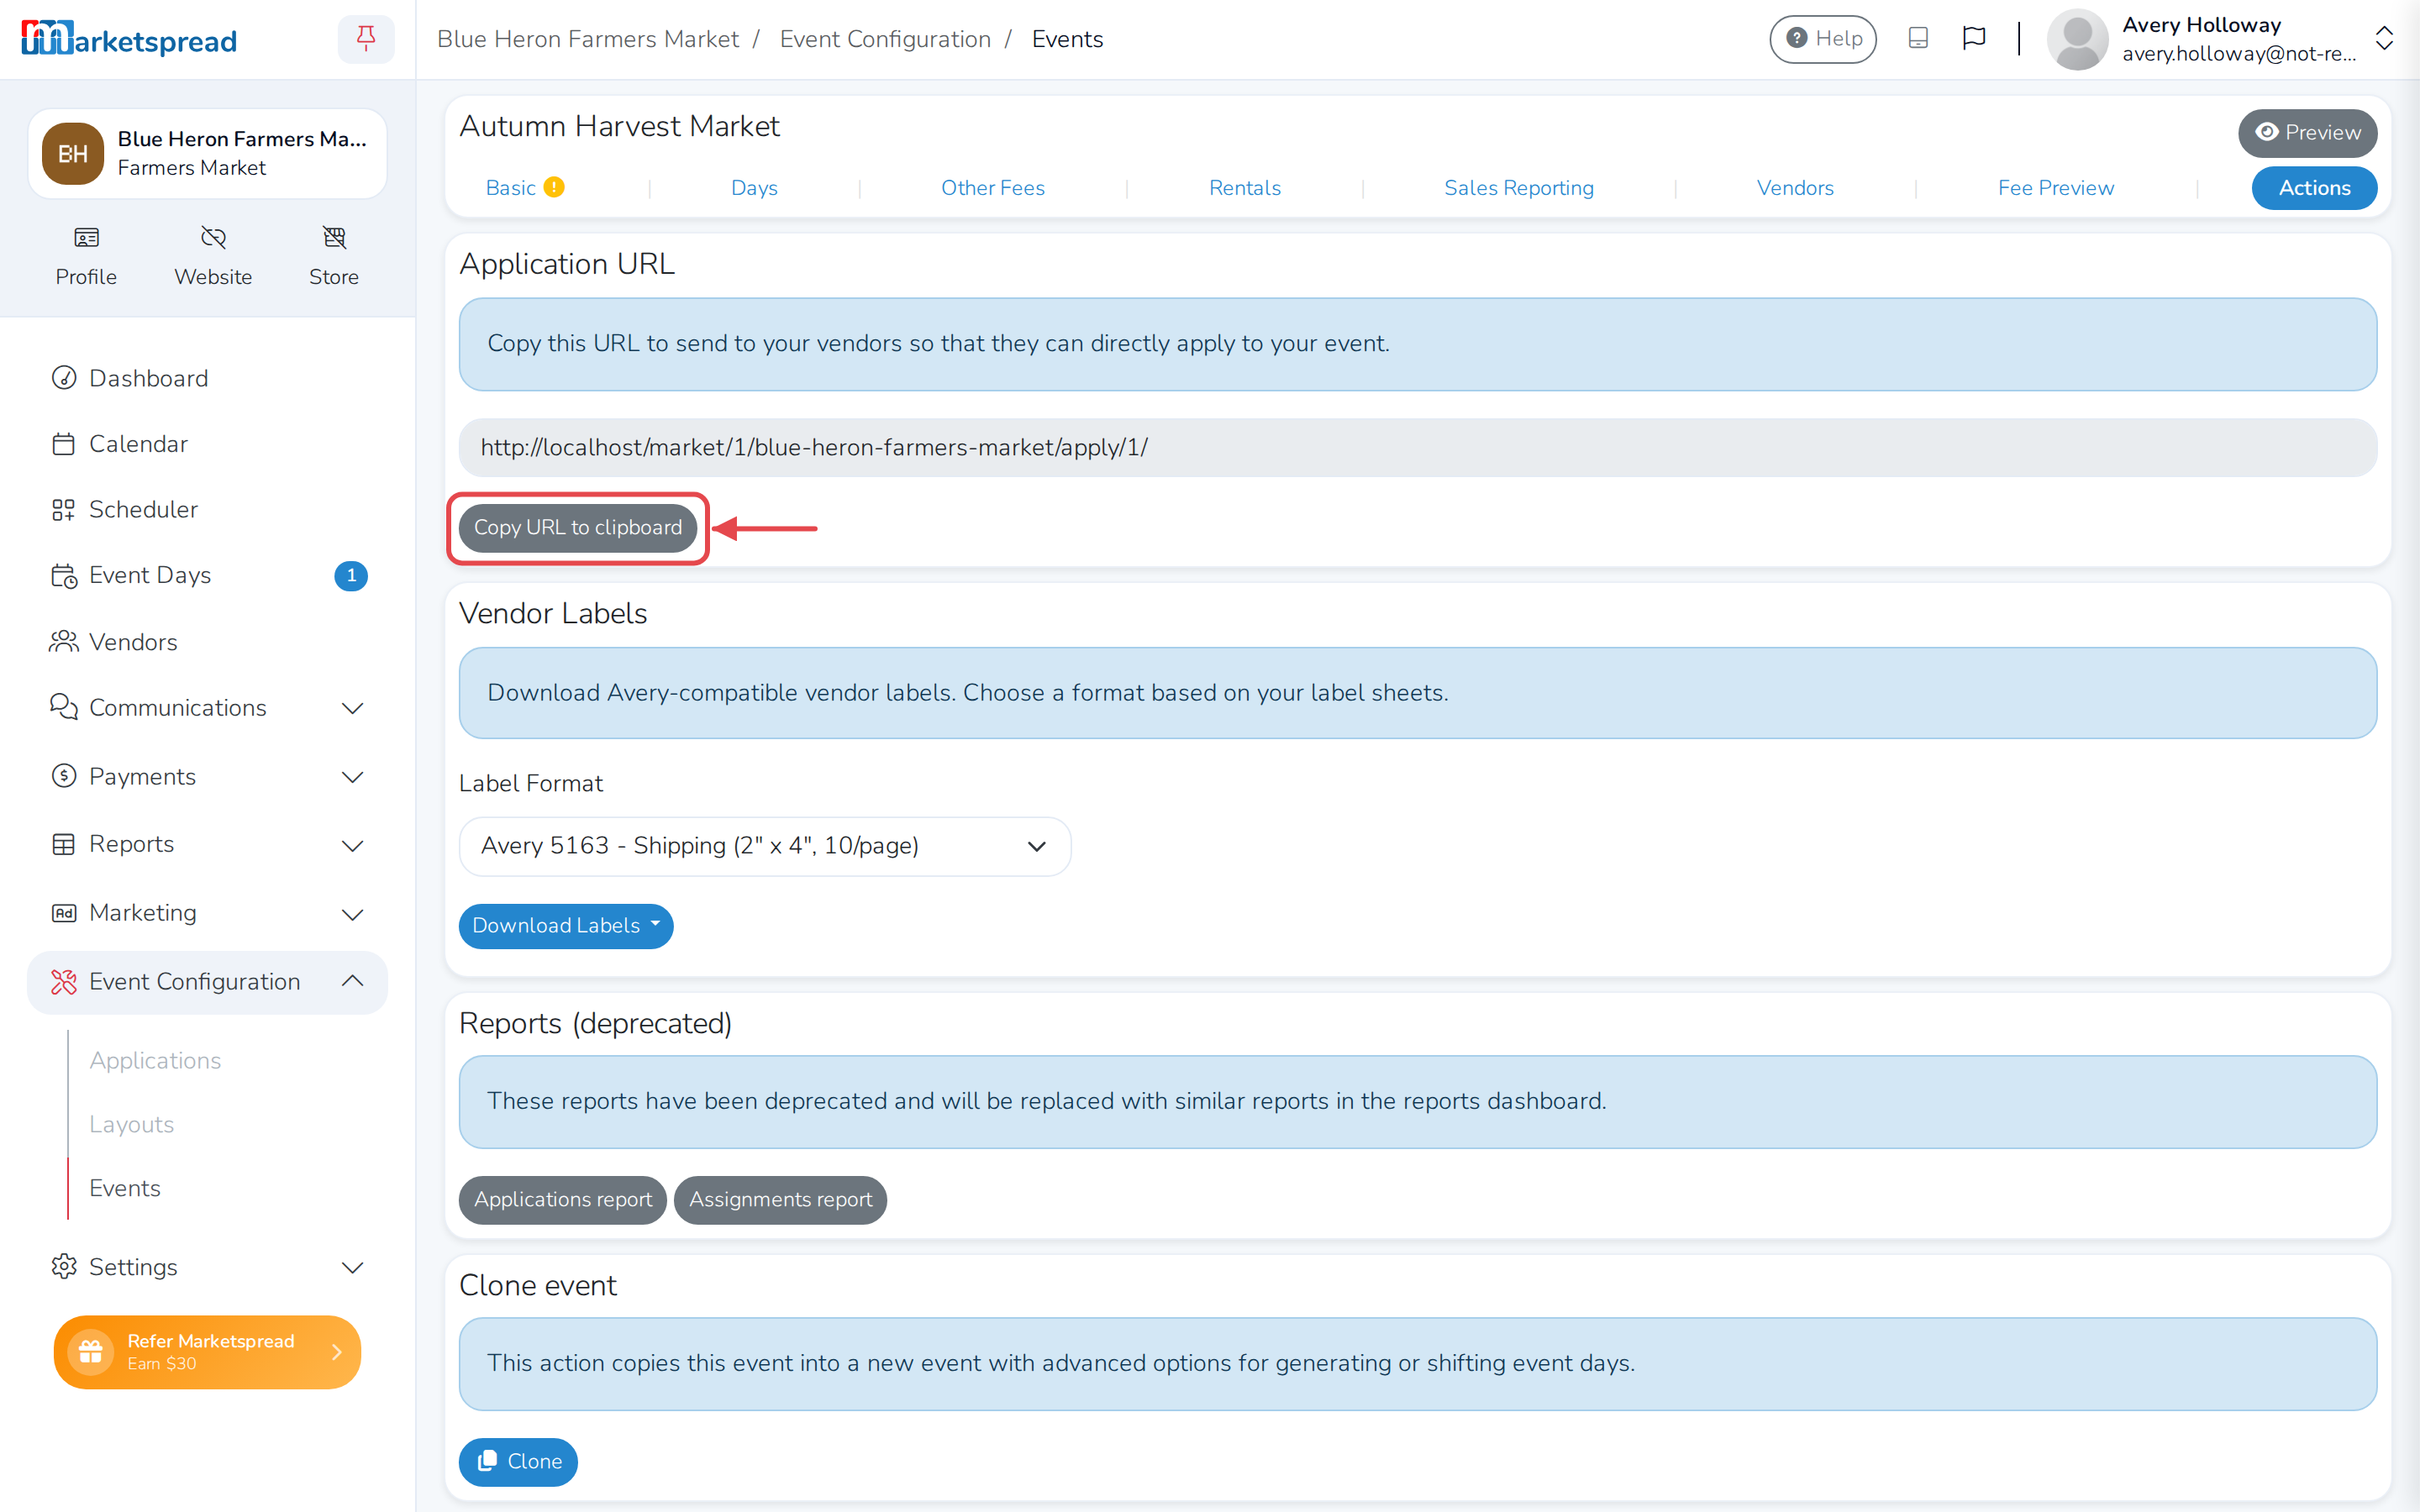Image resolution: width=2420 pixels, height=1512 pixels.
Task: Click the Marketspread logo
Action: (x=129, y=39)
